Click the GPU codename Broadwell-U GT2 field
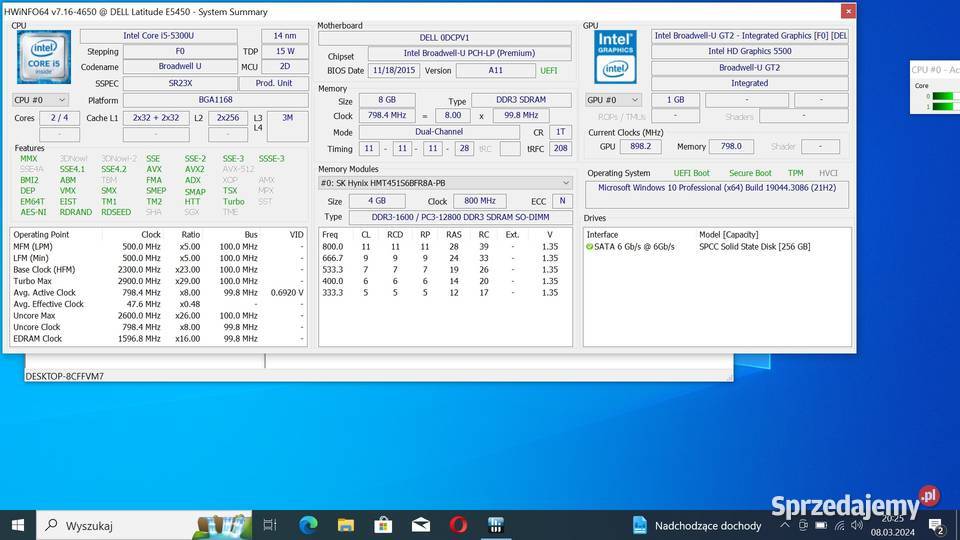Image resolution: width=960 pixels, height=540 pixels. (749, 67)
